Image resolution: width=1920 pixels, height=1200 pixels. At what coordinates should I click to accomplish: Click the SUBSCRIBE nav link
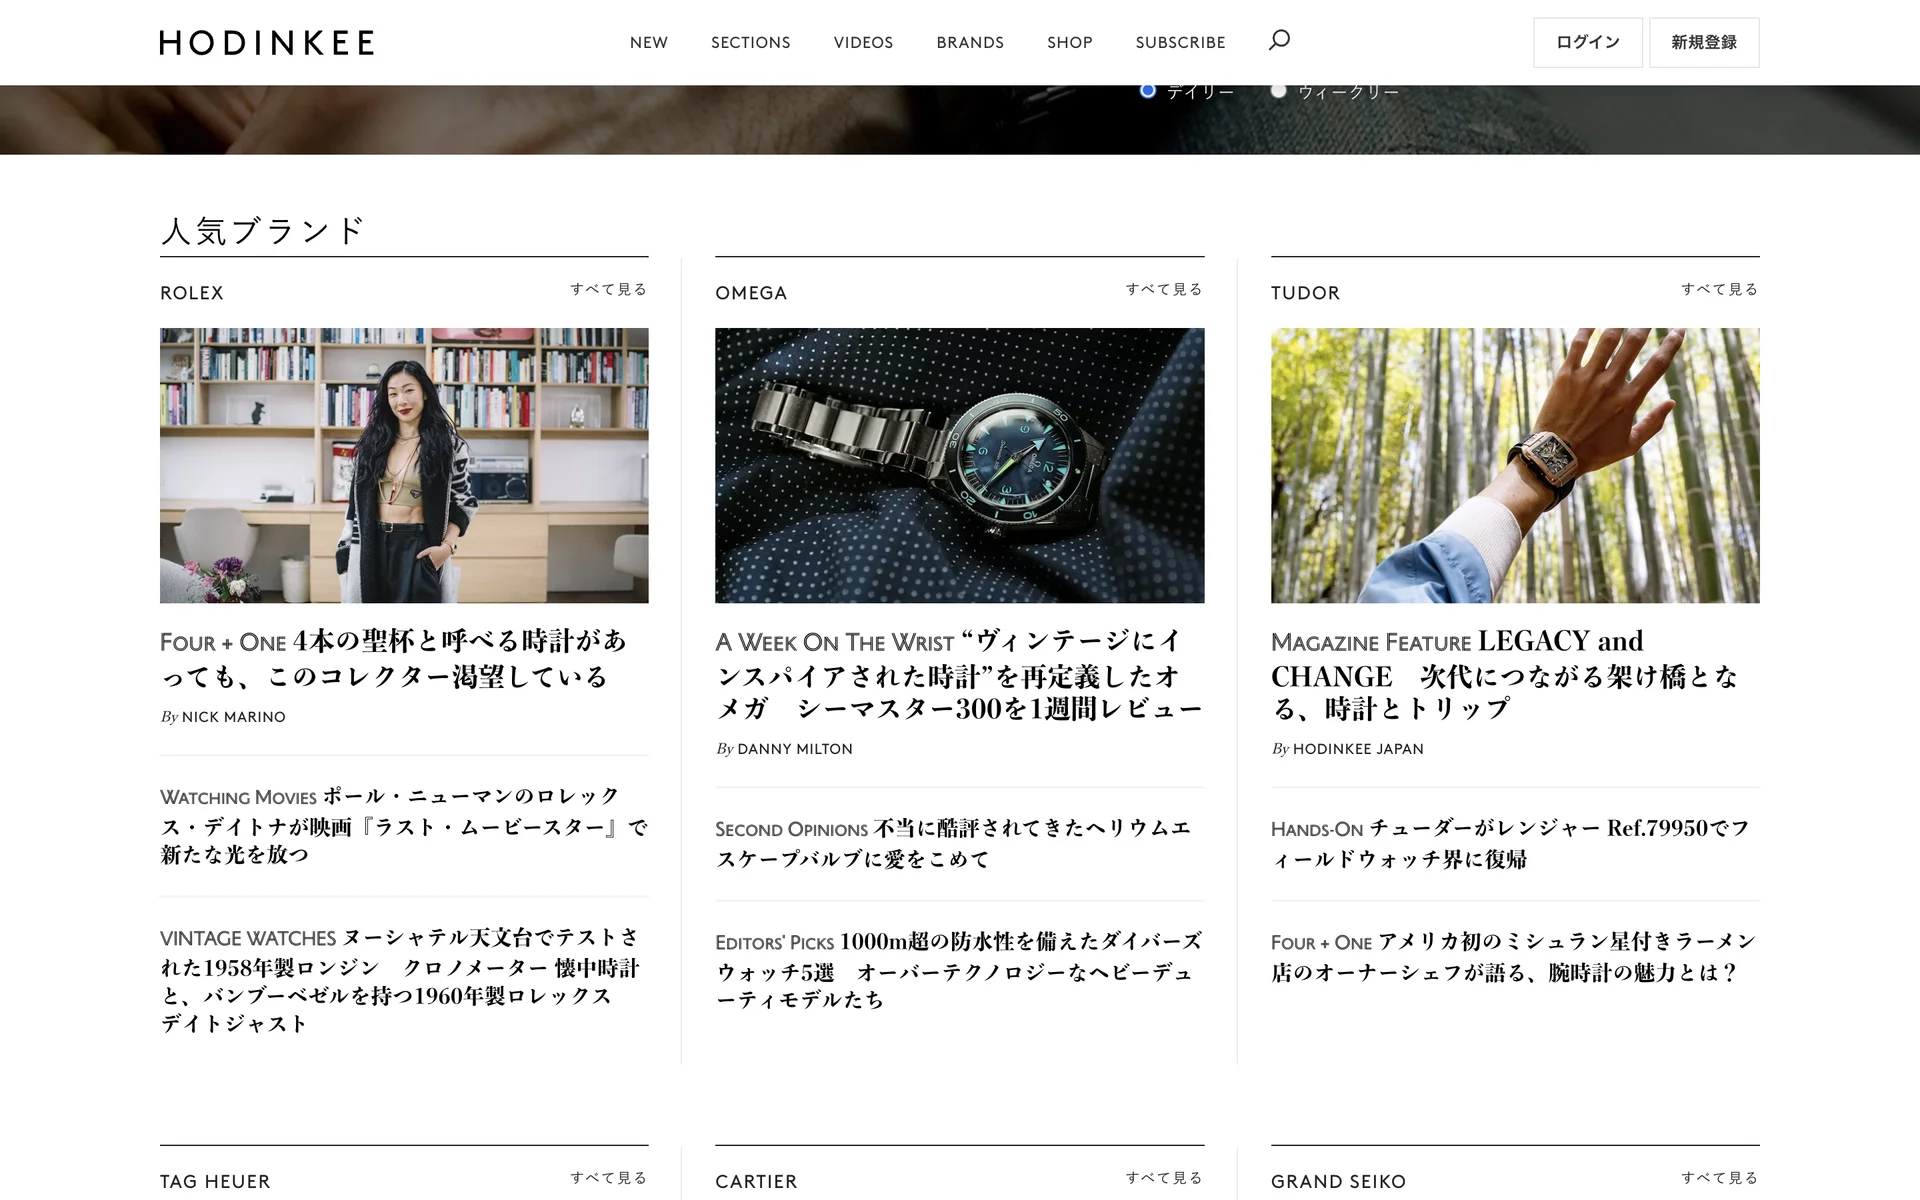tap(1180, 43)
